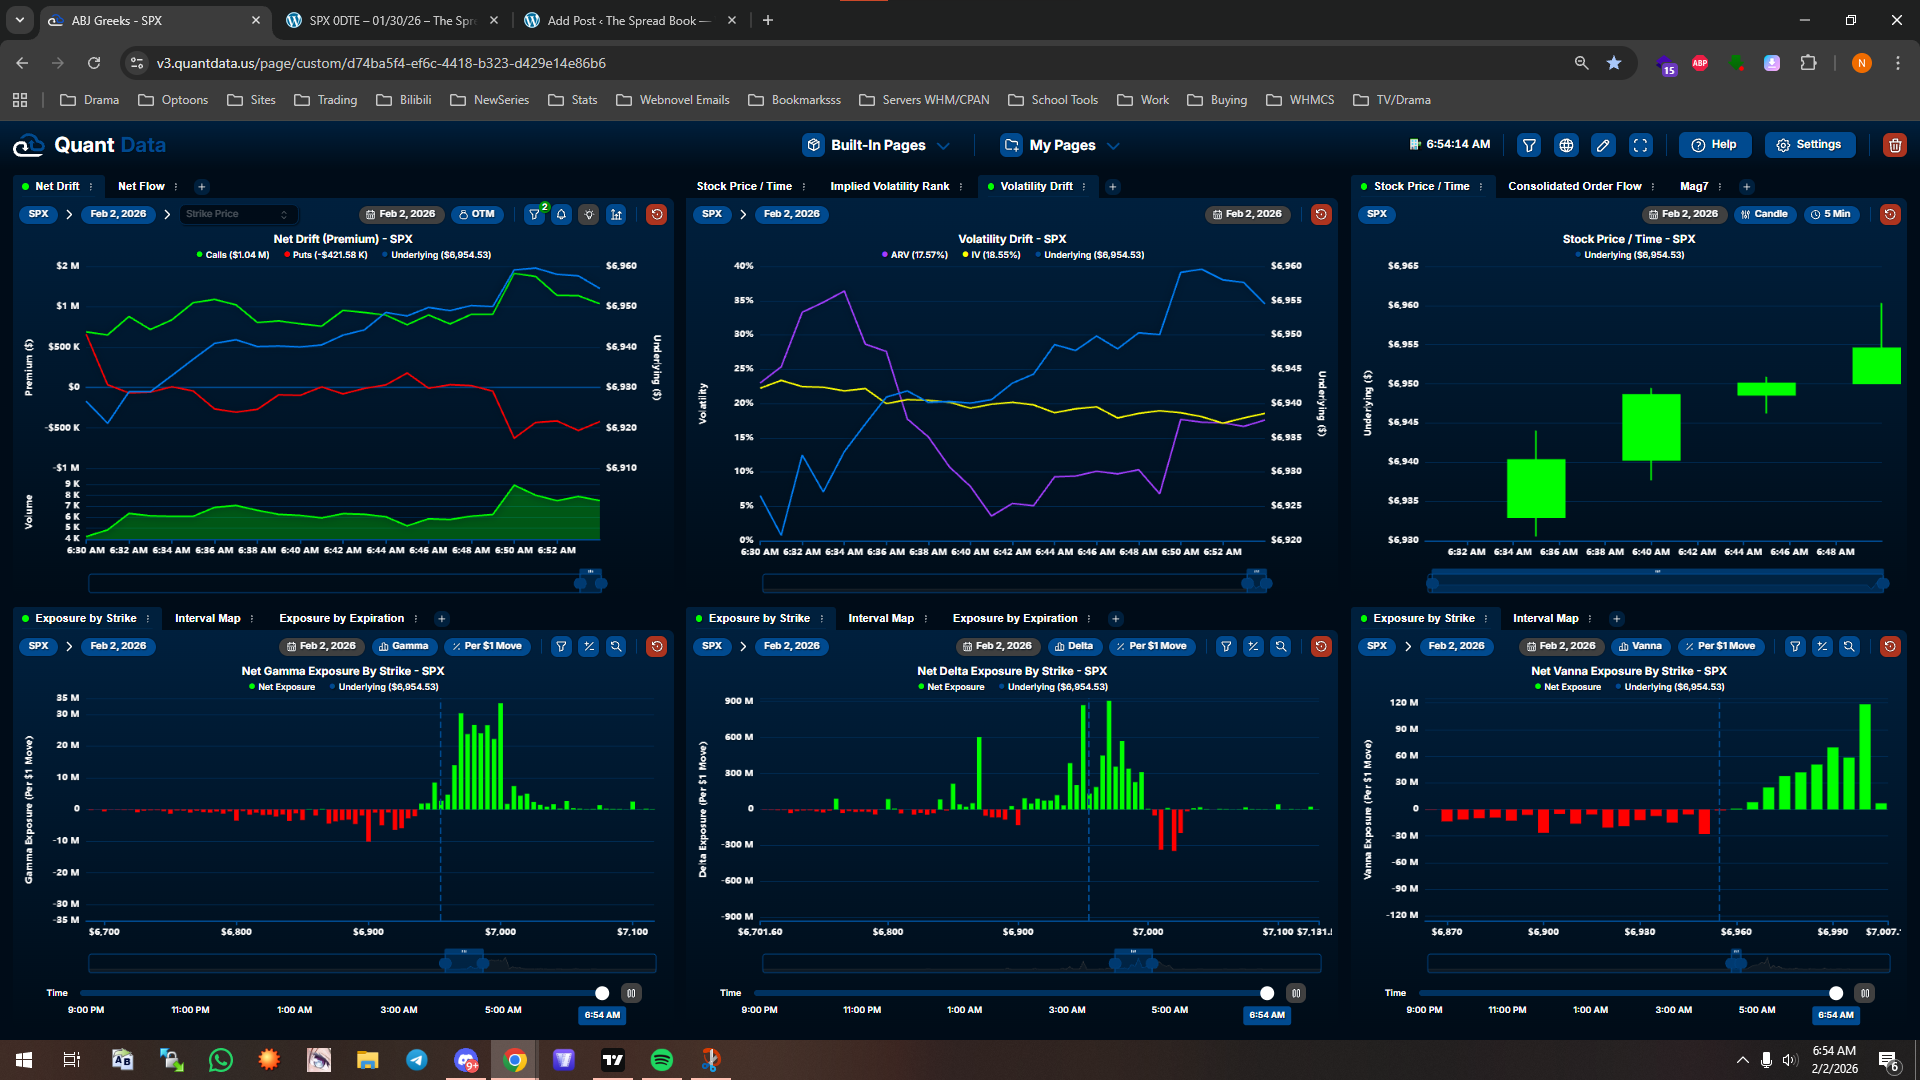The width and height of the screenshot is (1920, 1080).
Task: Open the My Pages dropdown
Action: [x=1060, y=145]
